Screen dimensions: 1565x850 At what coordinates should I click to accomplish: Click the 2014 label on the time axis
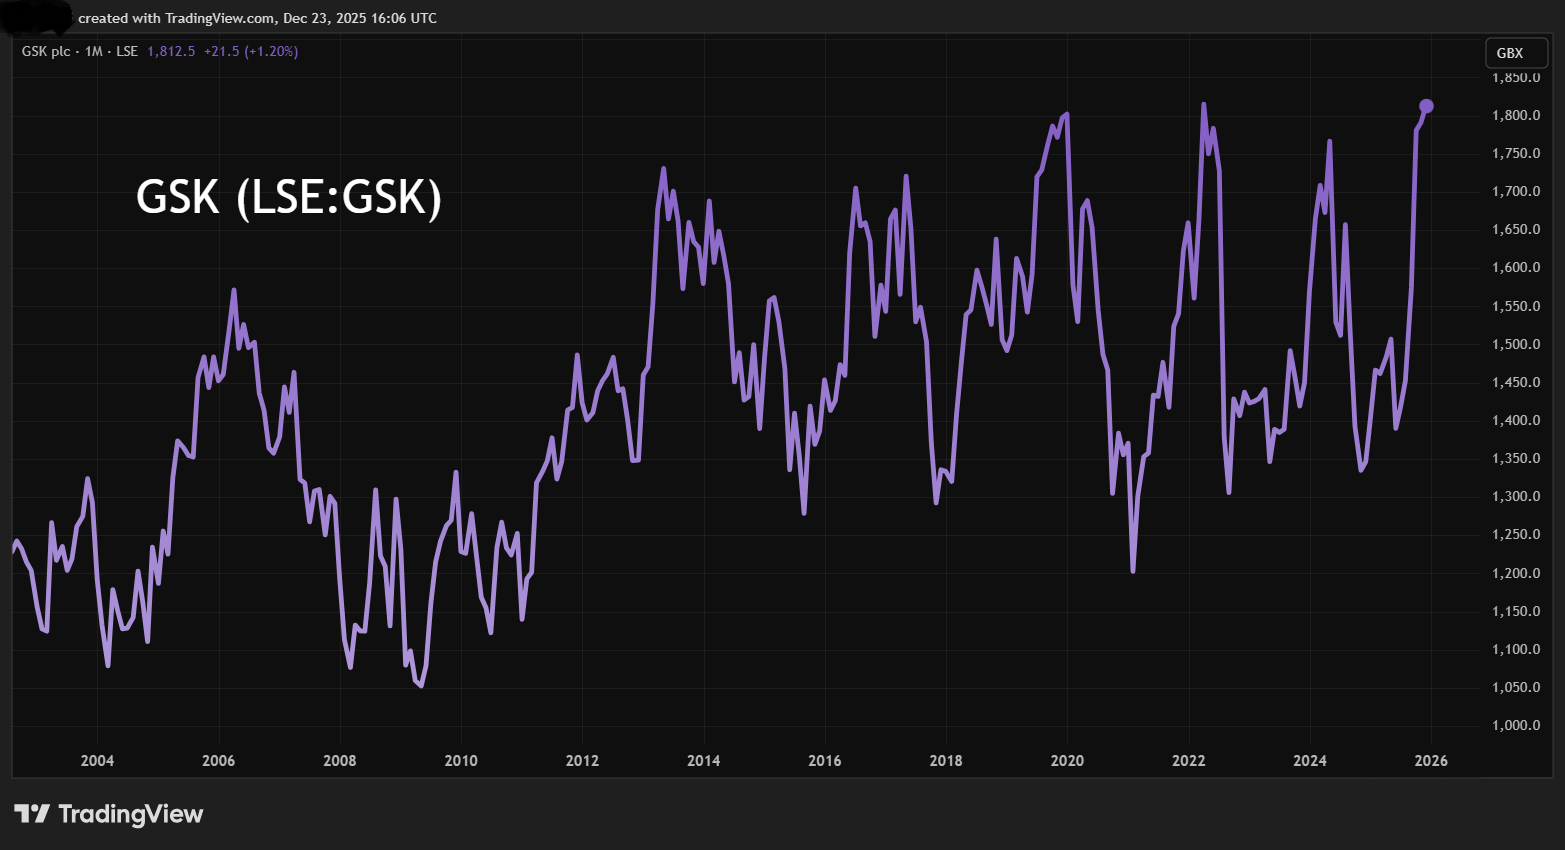pos(703,761)
